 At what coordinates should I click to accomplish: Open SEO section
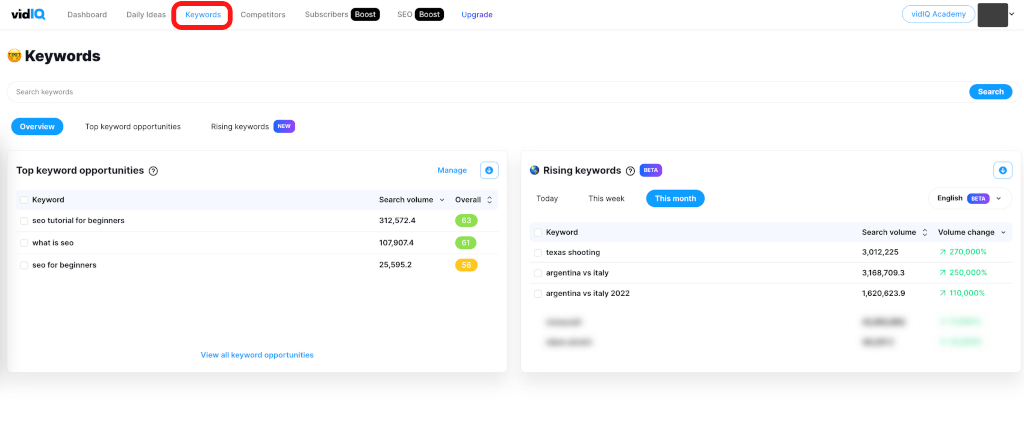[405, 14]
